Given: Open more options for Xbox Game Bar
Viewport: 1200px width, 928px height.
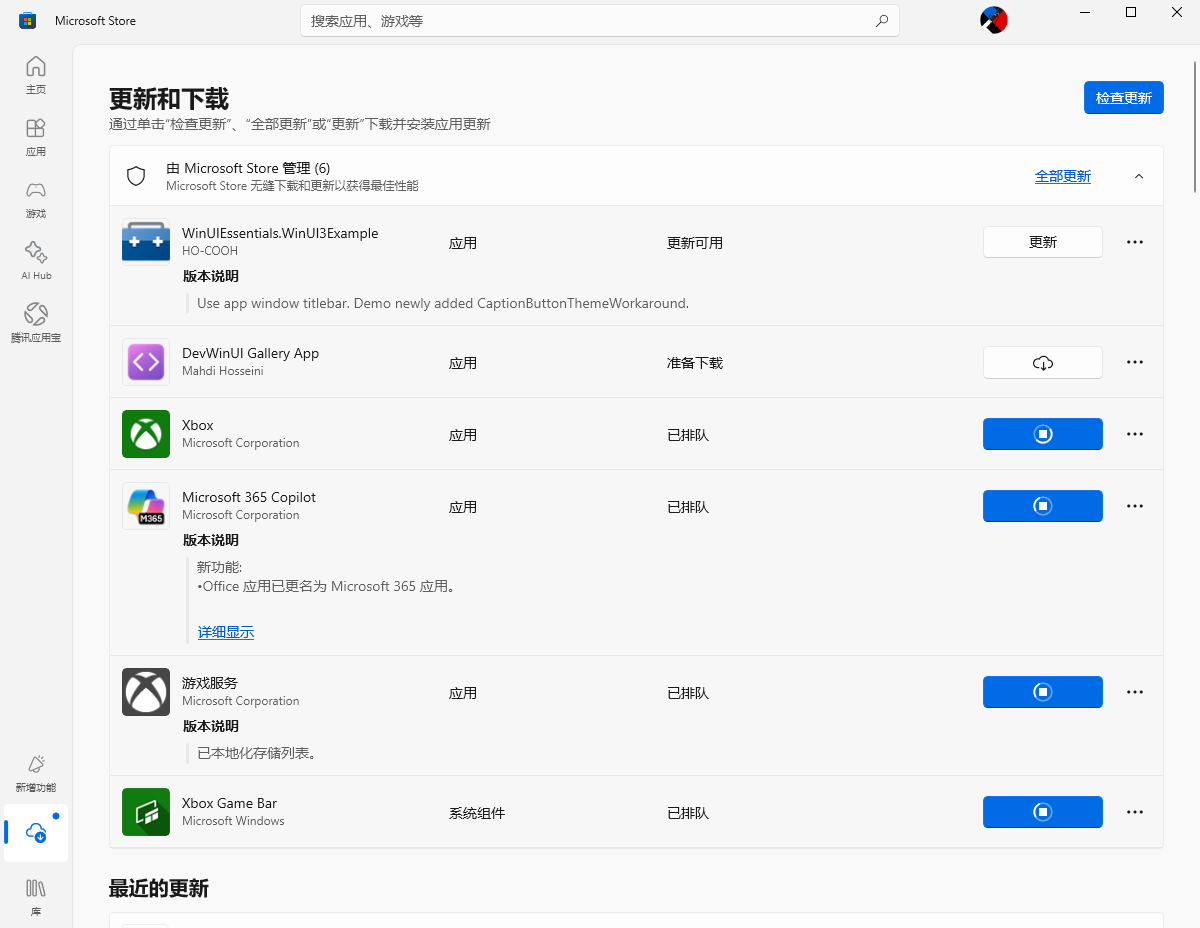Looking at the screenshot, I should click(1135, 812).
